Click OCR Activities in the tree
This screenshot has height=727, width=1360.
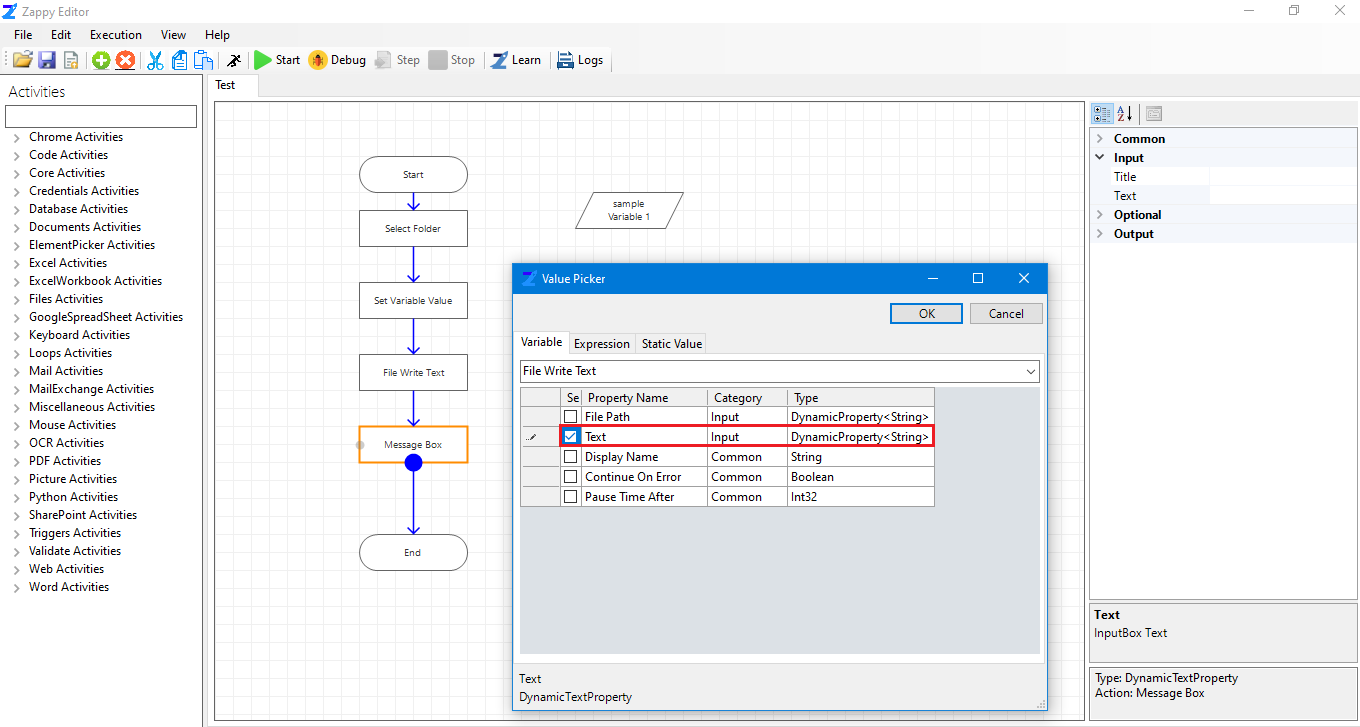tap(66, 443)
